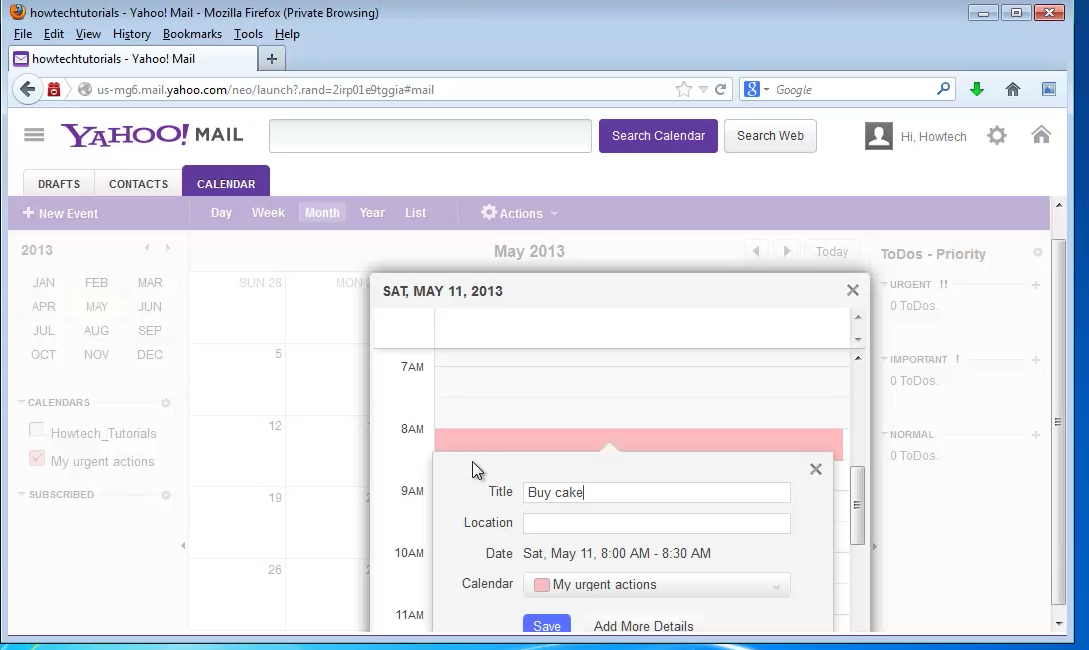Image resolution: width=1089 pixels, height=650 pixels.
Task: Click the pink 8AM event block
Action: 638,439
